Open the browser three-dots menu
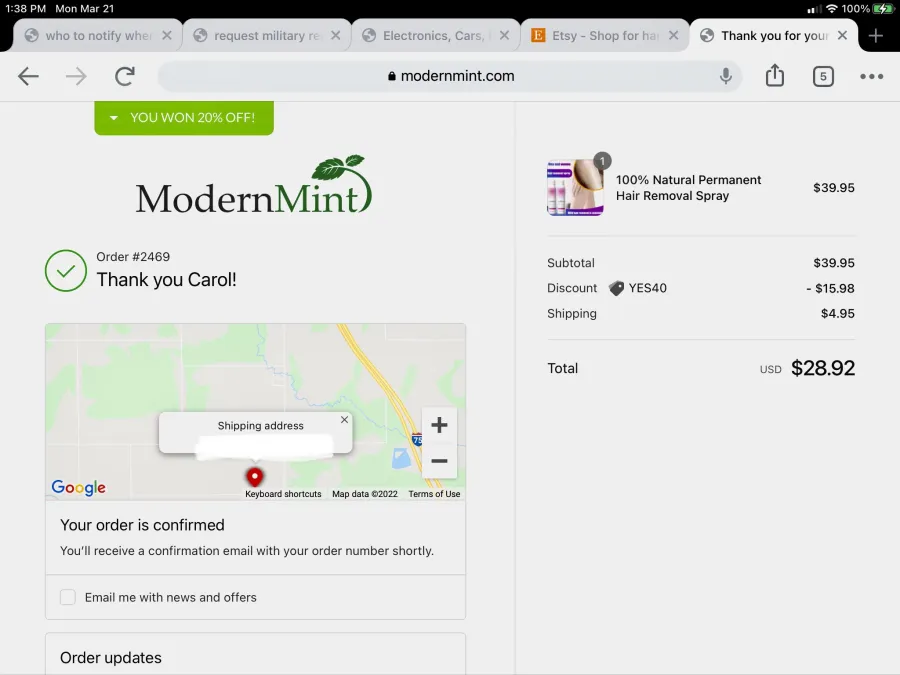The width and height of the screenshot is (900, 675). [x=871, y=76]
